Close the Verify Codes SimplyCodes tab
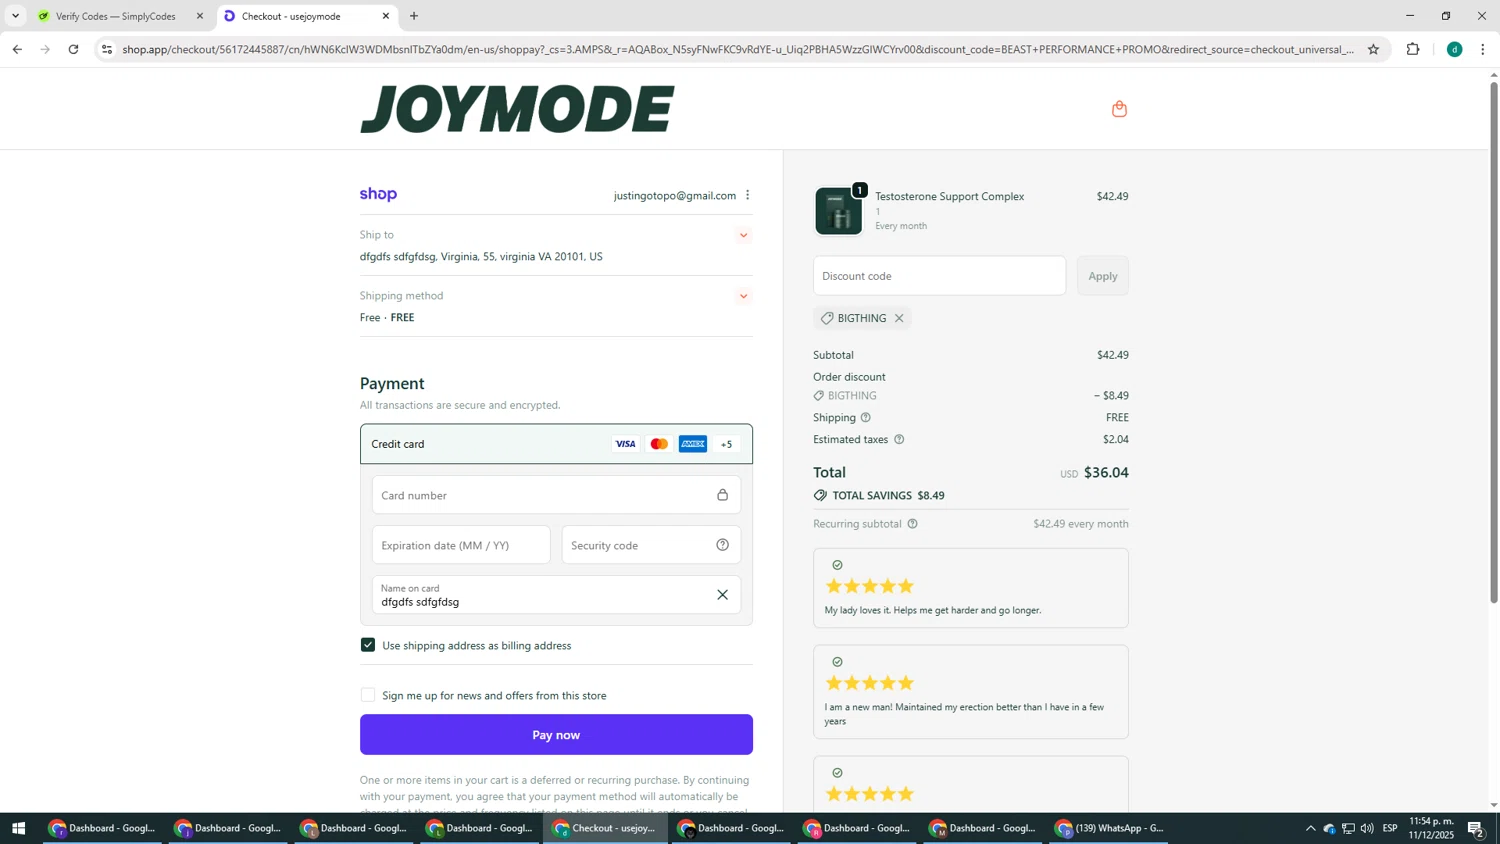The height and width of the screenshot is (844, 1500). click(200, 16)
